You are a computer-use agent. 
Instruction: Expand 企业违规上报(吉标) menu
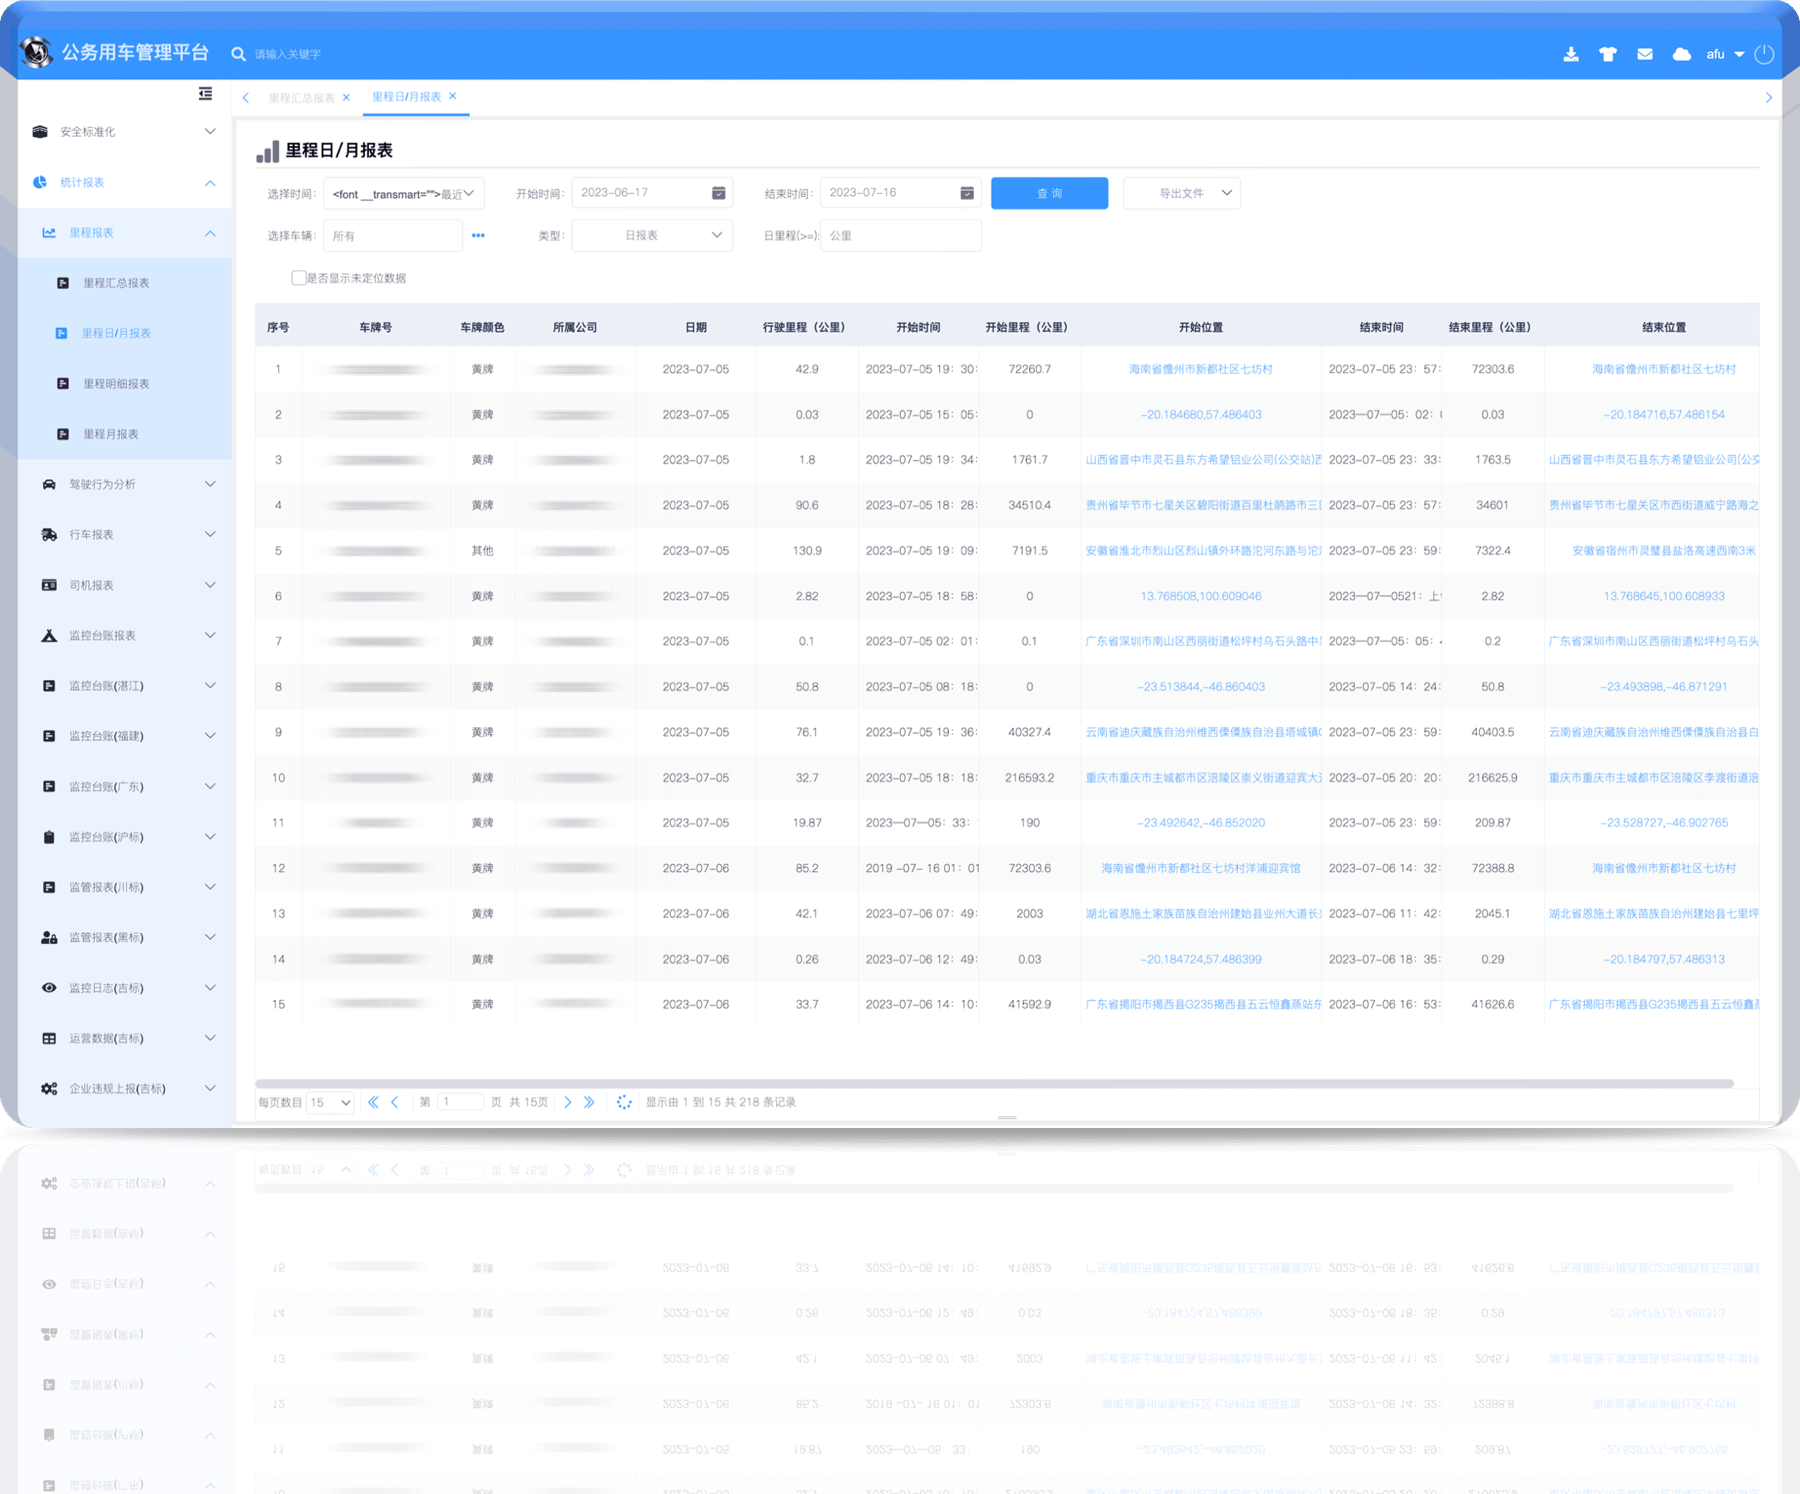[x=125, y=1088]
